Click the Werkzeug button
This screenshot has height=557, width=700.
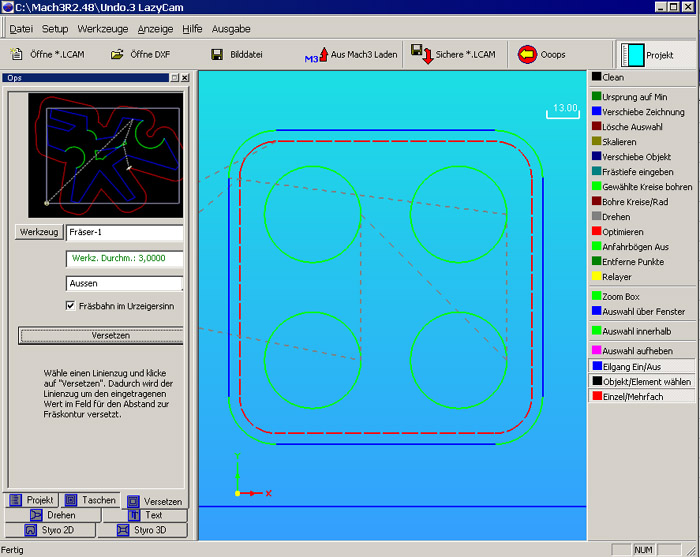click(40, 232)
